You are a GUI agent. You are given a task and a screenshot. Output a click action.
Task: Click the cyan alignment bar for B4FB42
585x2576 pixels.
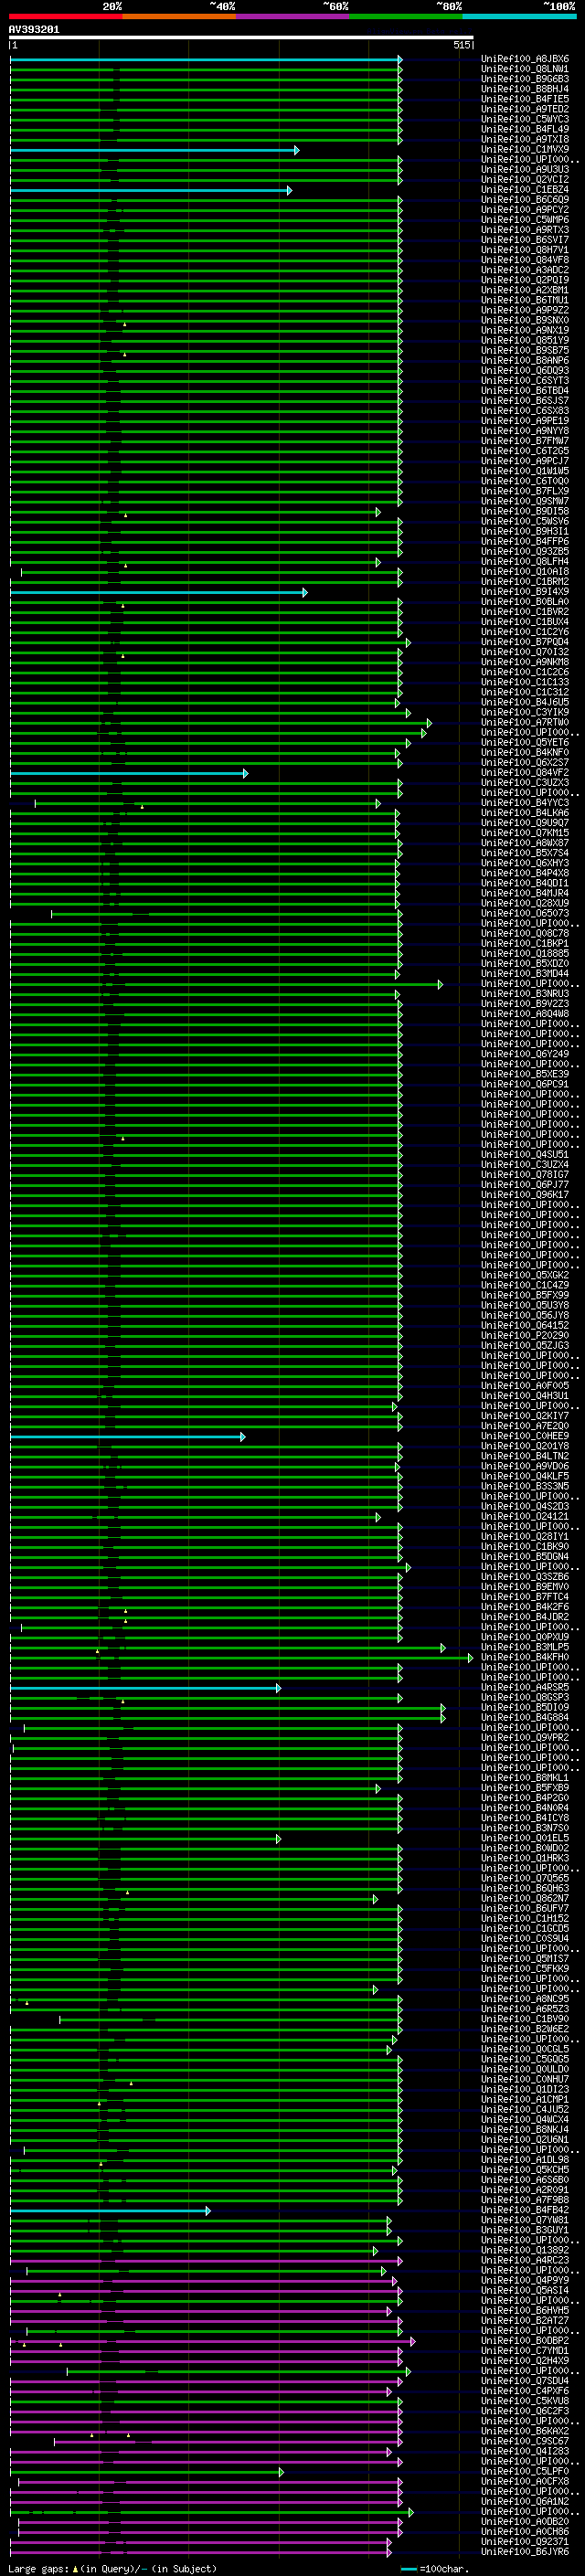click(x=110, y=2210)
